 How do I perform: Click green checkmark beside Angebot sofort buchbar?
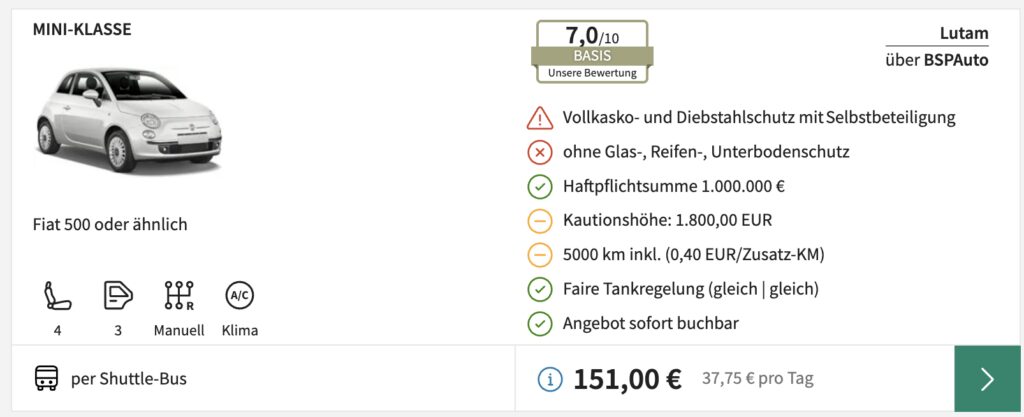tap(540, 324)
